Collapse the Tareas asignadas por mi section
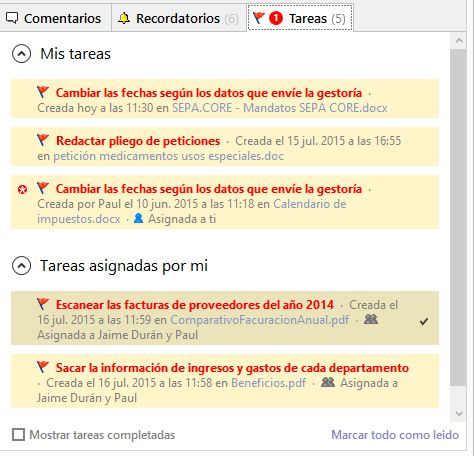This screenshot has width=474, height=456. pyautogui.click(x=21, y=266)
